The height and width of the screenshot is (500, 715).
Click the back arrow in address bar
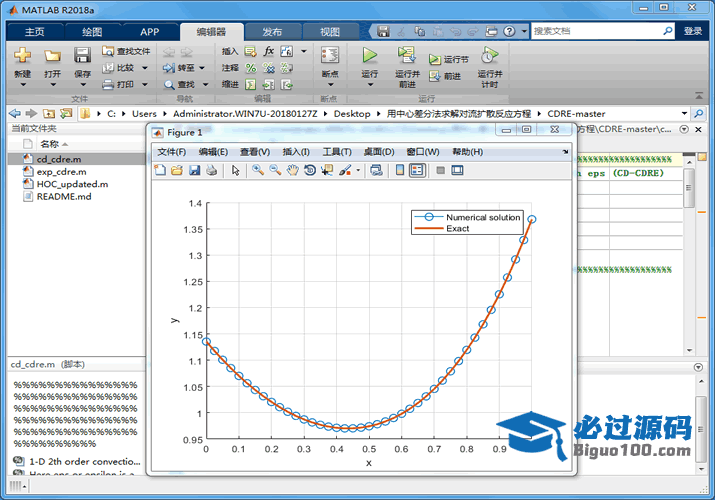15,113
